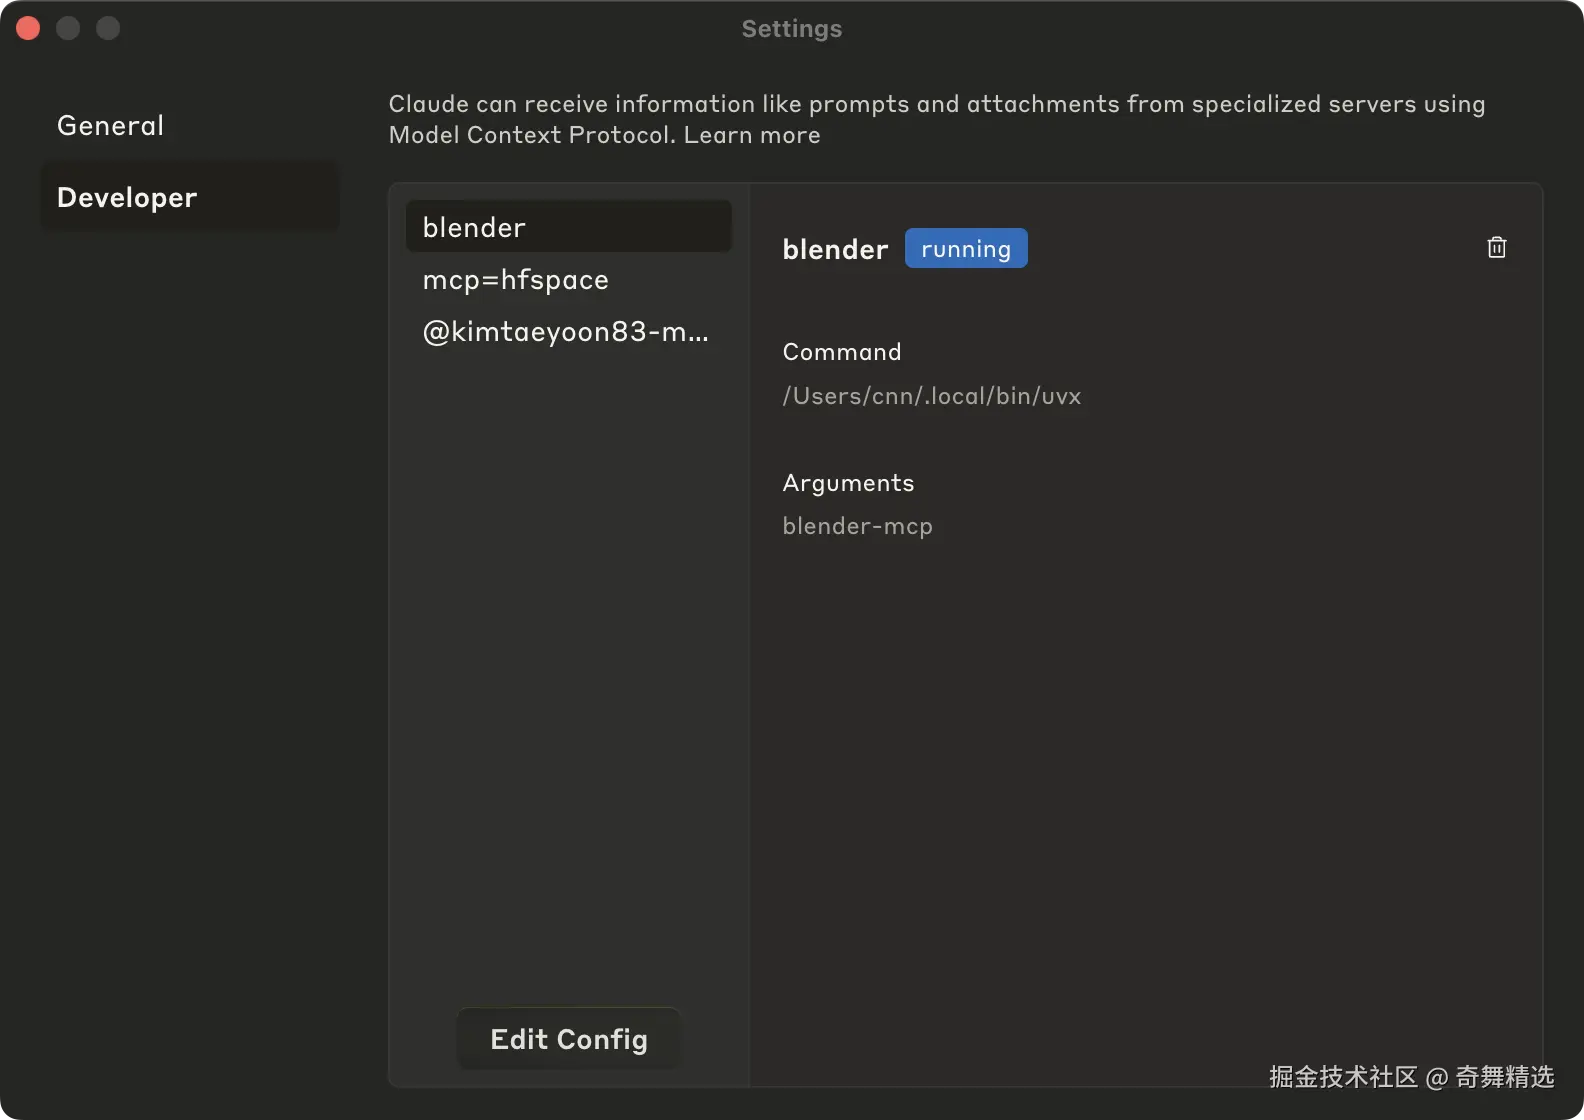The height and width of the screenshot is (1120, 1584).
Task: Close the Settings window with red button
Action: click(28, 28)
